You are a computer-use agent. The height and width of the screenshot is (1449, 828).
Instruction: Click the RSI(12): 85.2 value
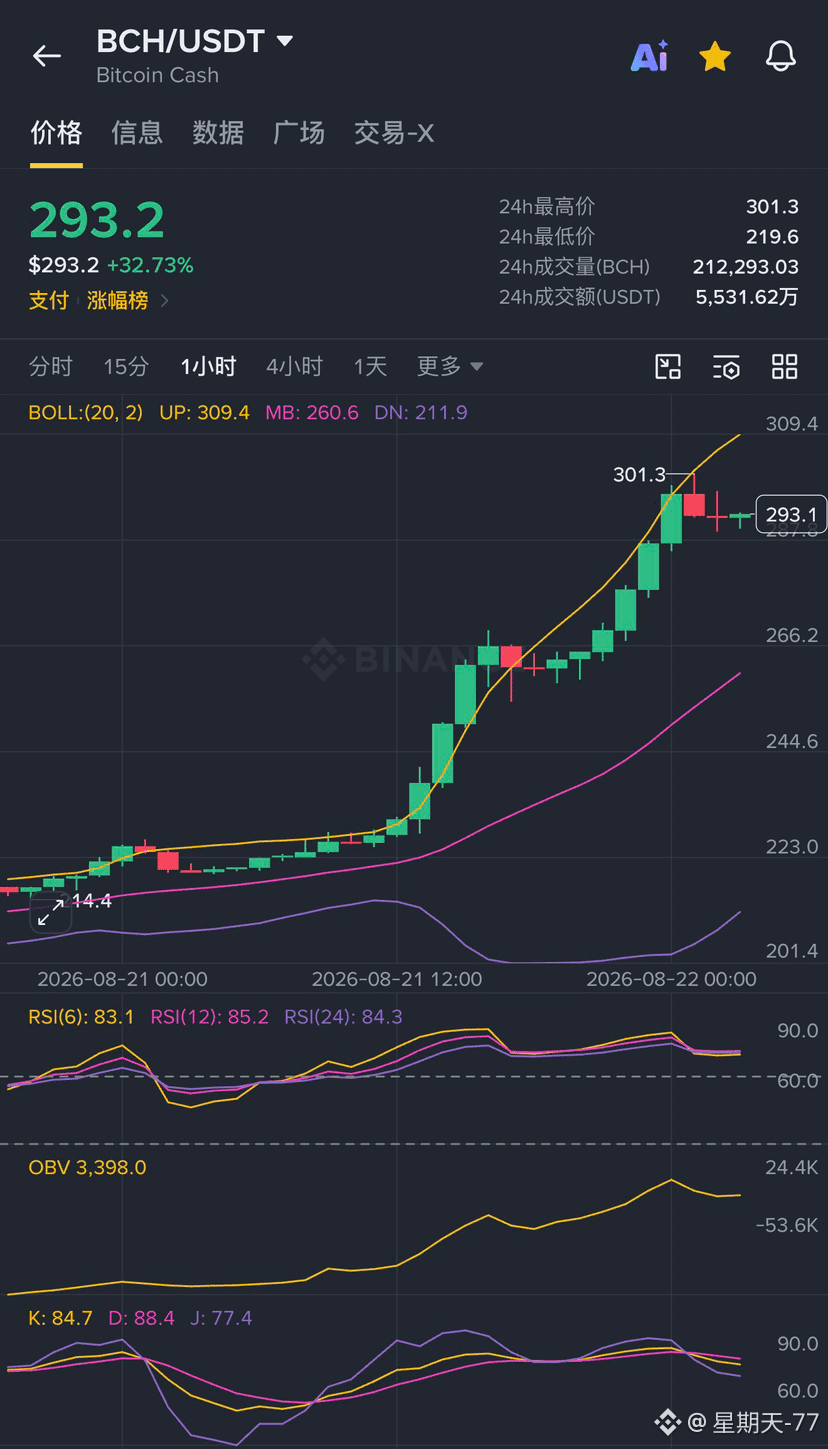(x=209, y=1017)
